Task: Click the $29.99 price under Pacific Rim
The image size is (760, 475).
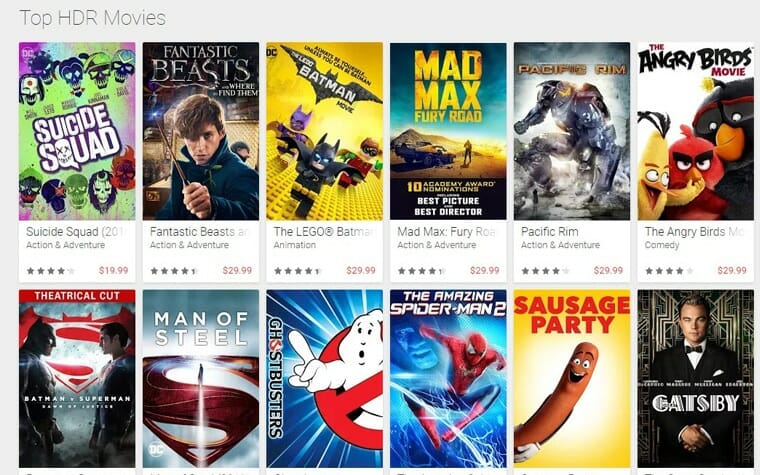Action: coord(608,270)
